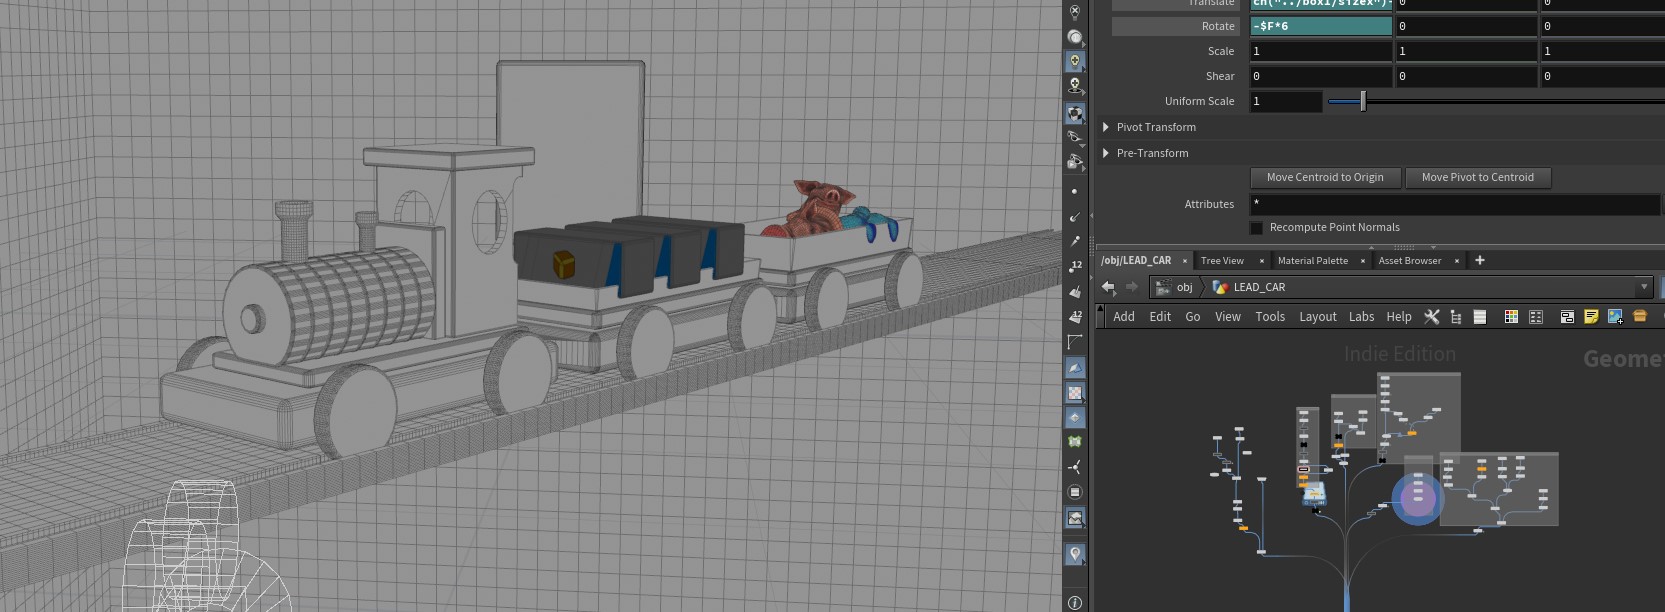Click the highlighted checkerboard display icon
The image size is (1665, 612).
coord(1075,393)
